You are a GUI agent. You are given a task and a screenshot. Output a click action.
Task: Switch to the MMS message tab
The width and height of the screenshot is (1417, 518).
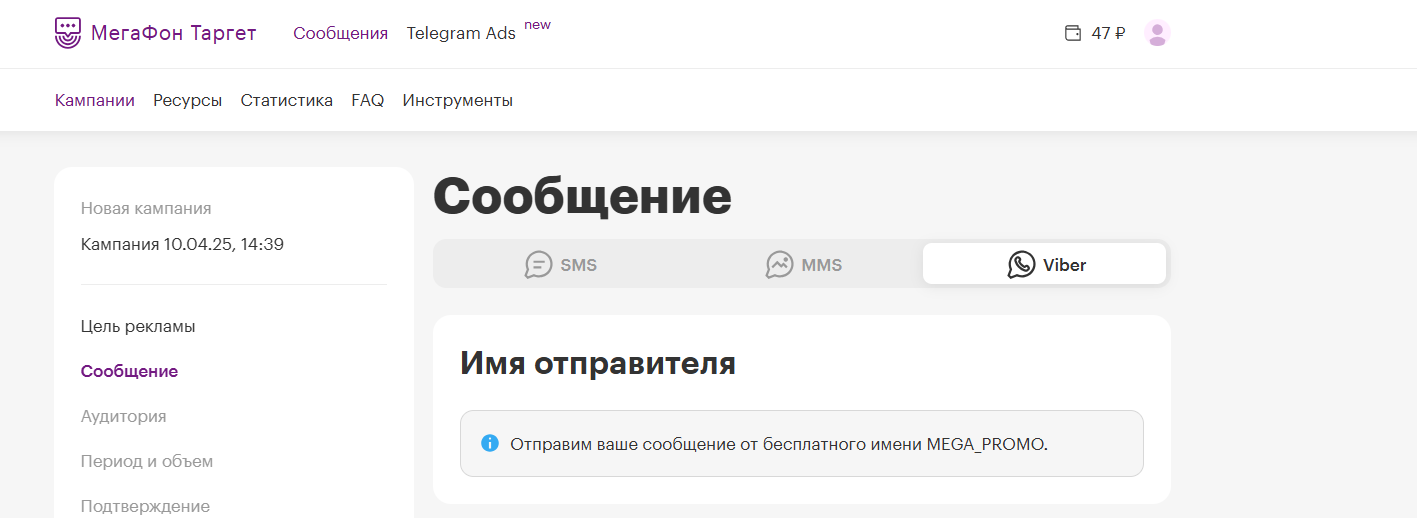coord(804,264)
